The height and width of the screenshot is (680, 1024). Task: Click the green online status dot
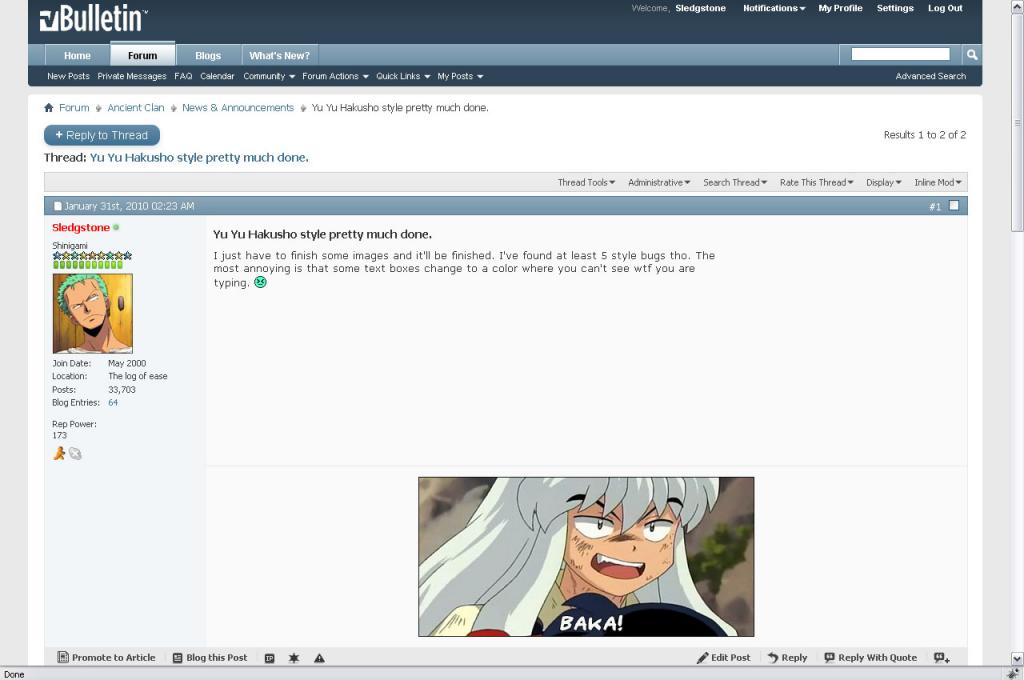(x=116, y=227)
